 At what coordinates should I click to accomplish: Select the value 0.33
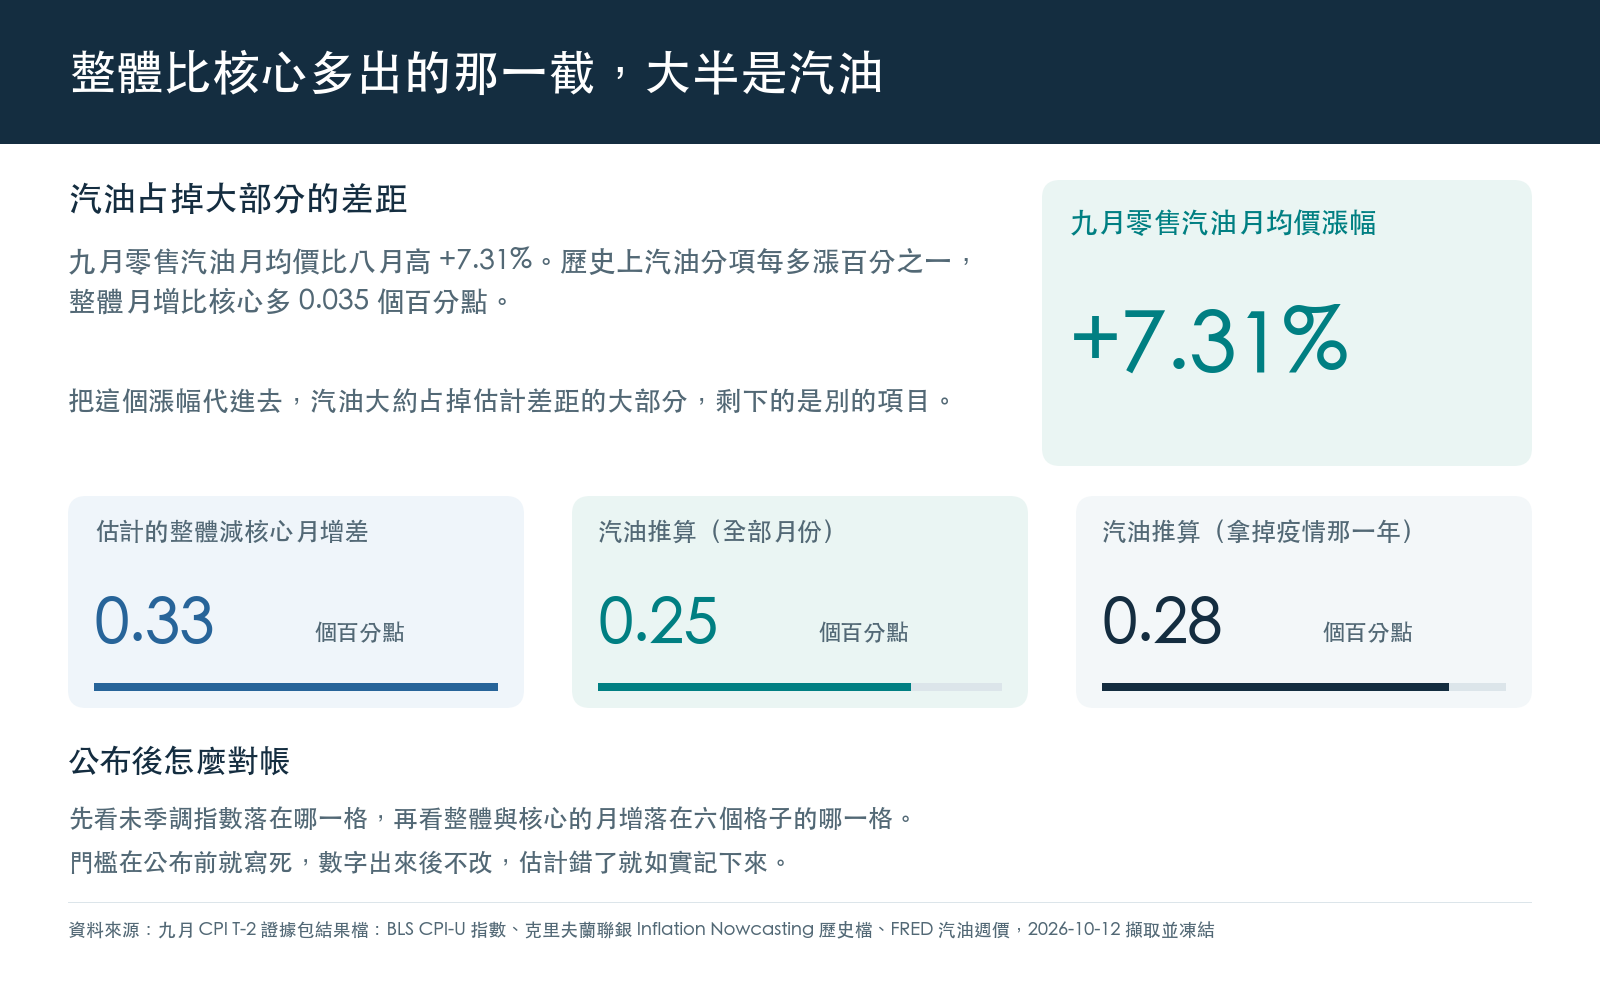pos(154,621)
